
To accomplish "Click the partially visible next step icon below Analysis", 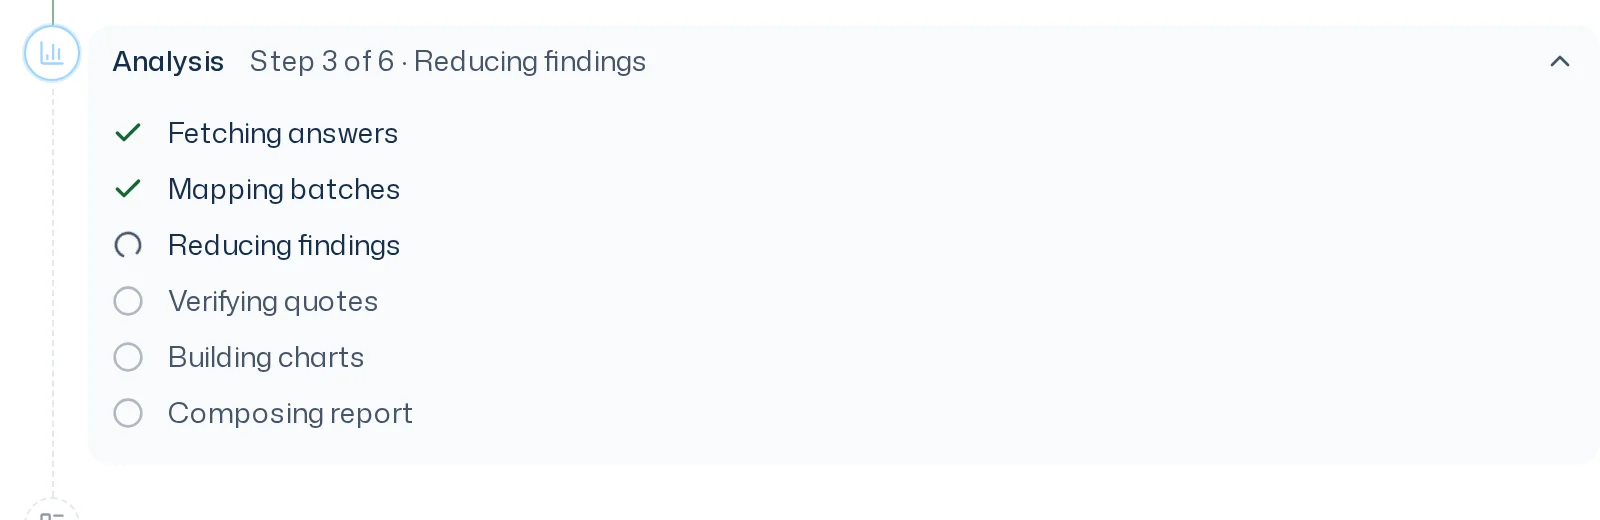I will [52, 510].
